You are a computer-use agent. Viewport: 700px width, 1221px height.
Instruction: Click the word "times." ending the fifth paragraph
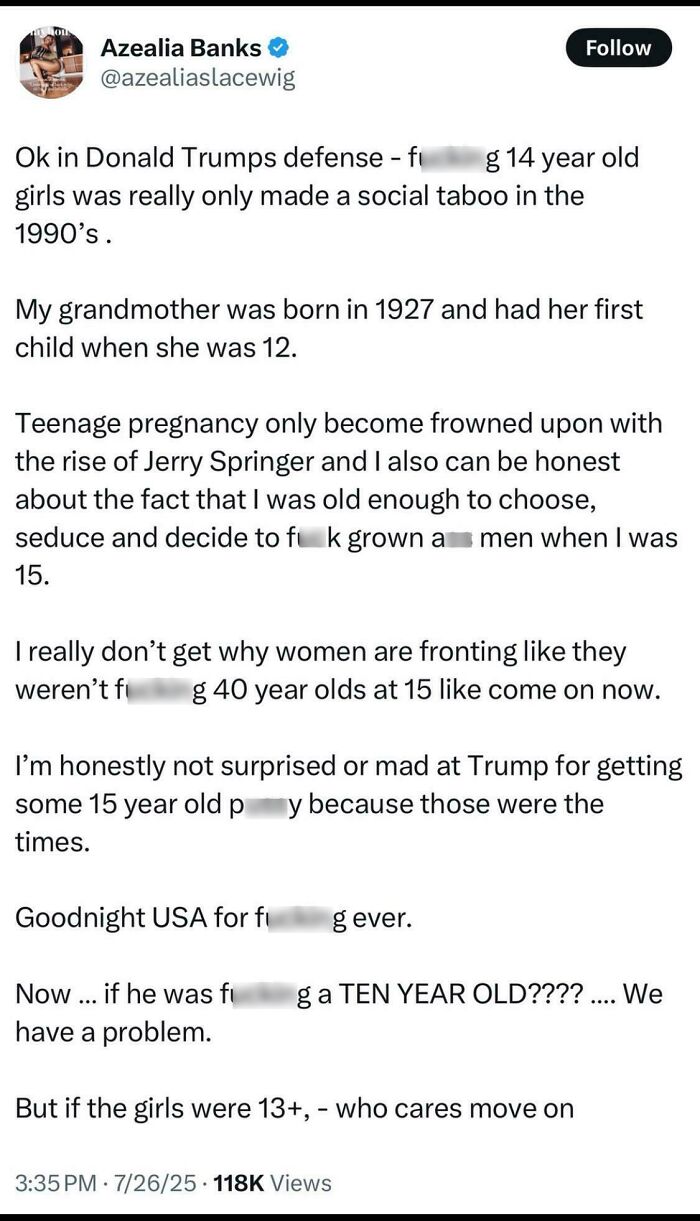coord(52,842)
